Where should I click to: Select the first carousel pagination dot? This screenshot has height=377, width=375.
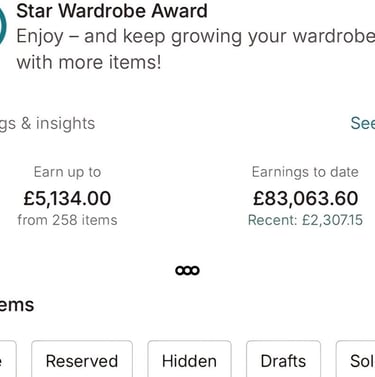180,270
